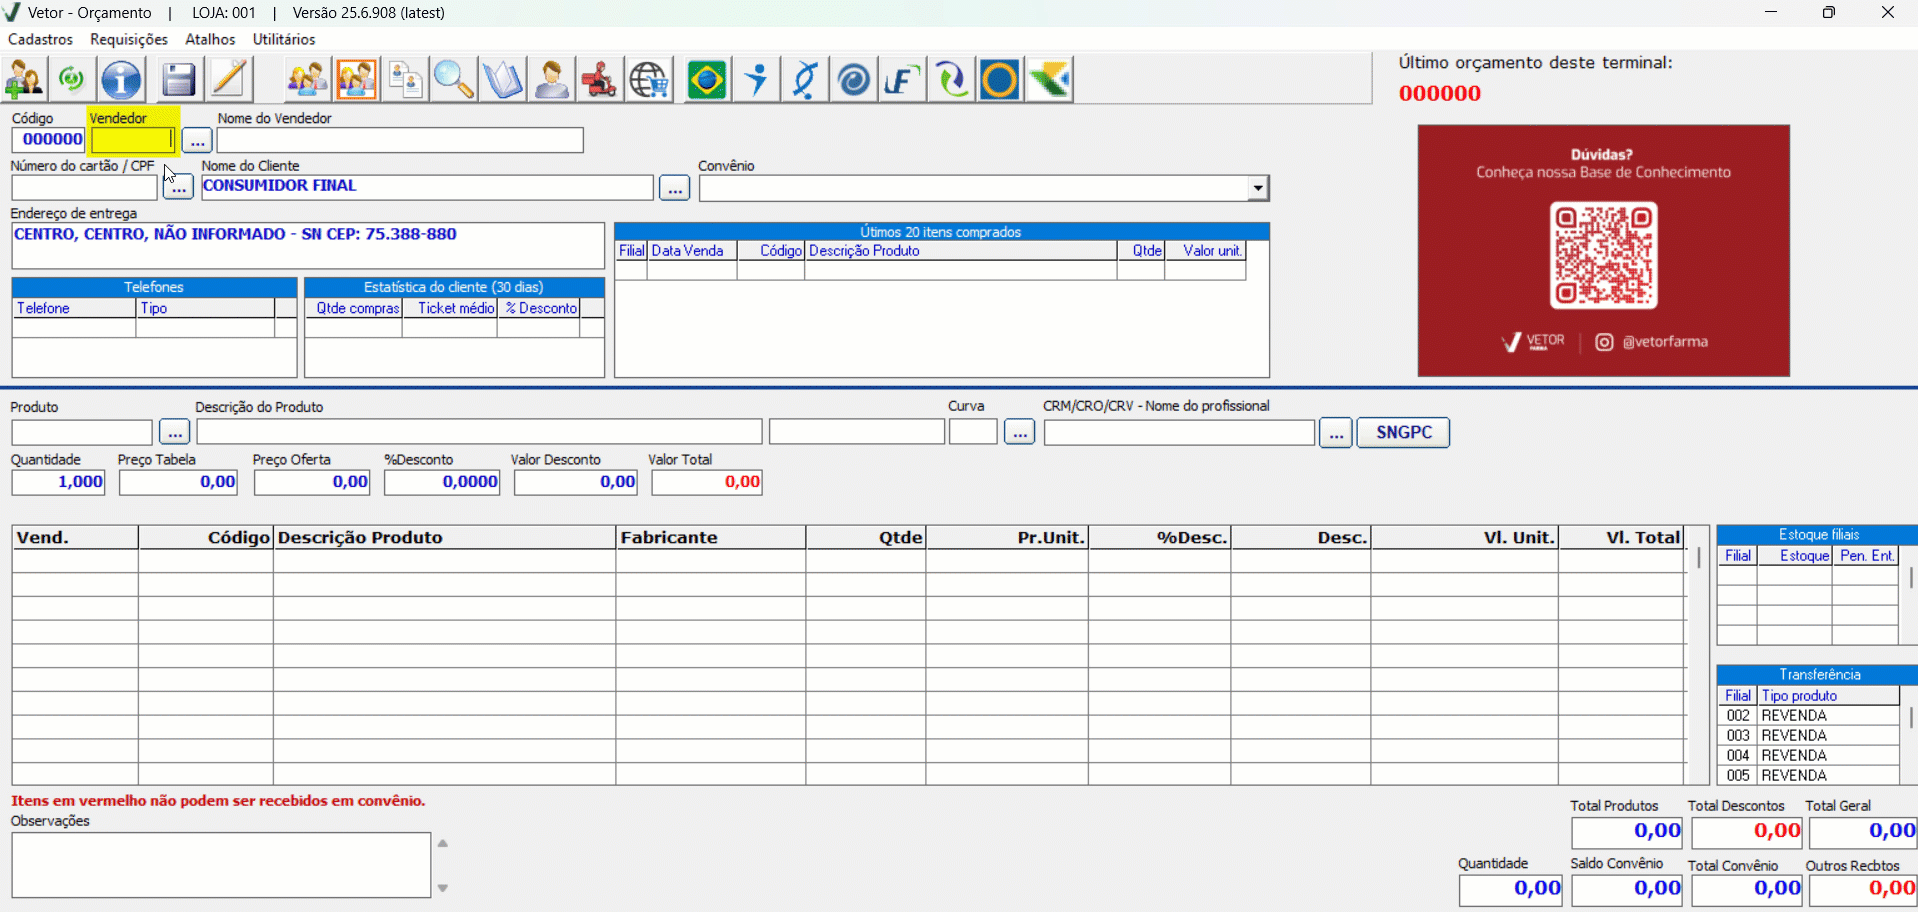Click the green refresh arrows icon

coord(72,80)
